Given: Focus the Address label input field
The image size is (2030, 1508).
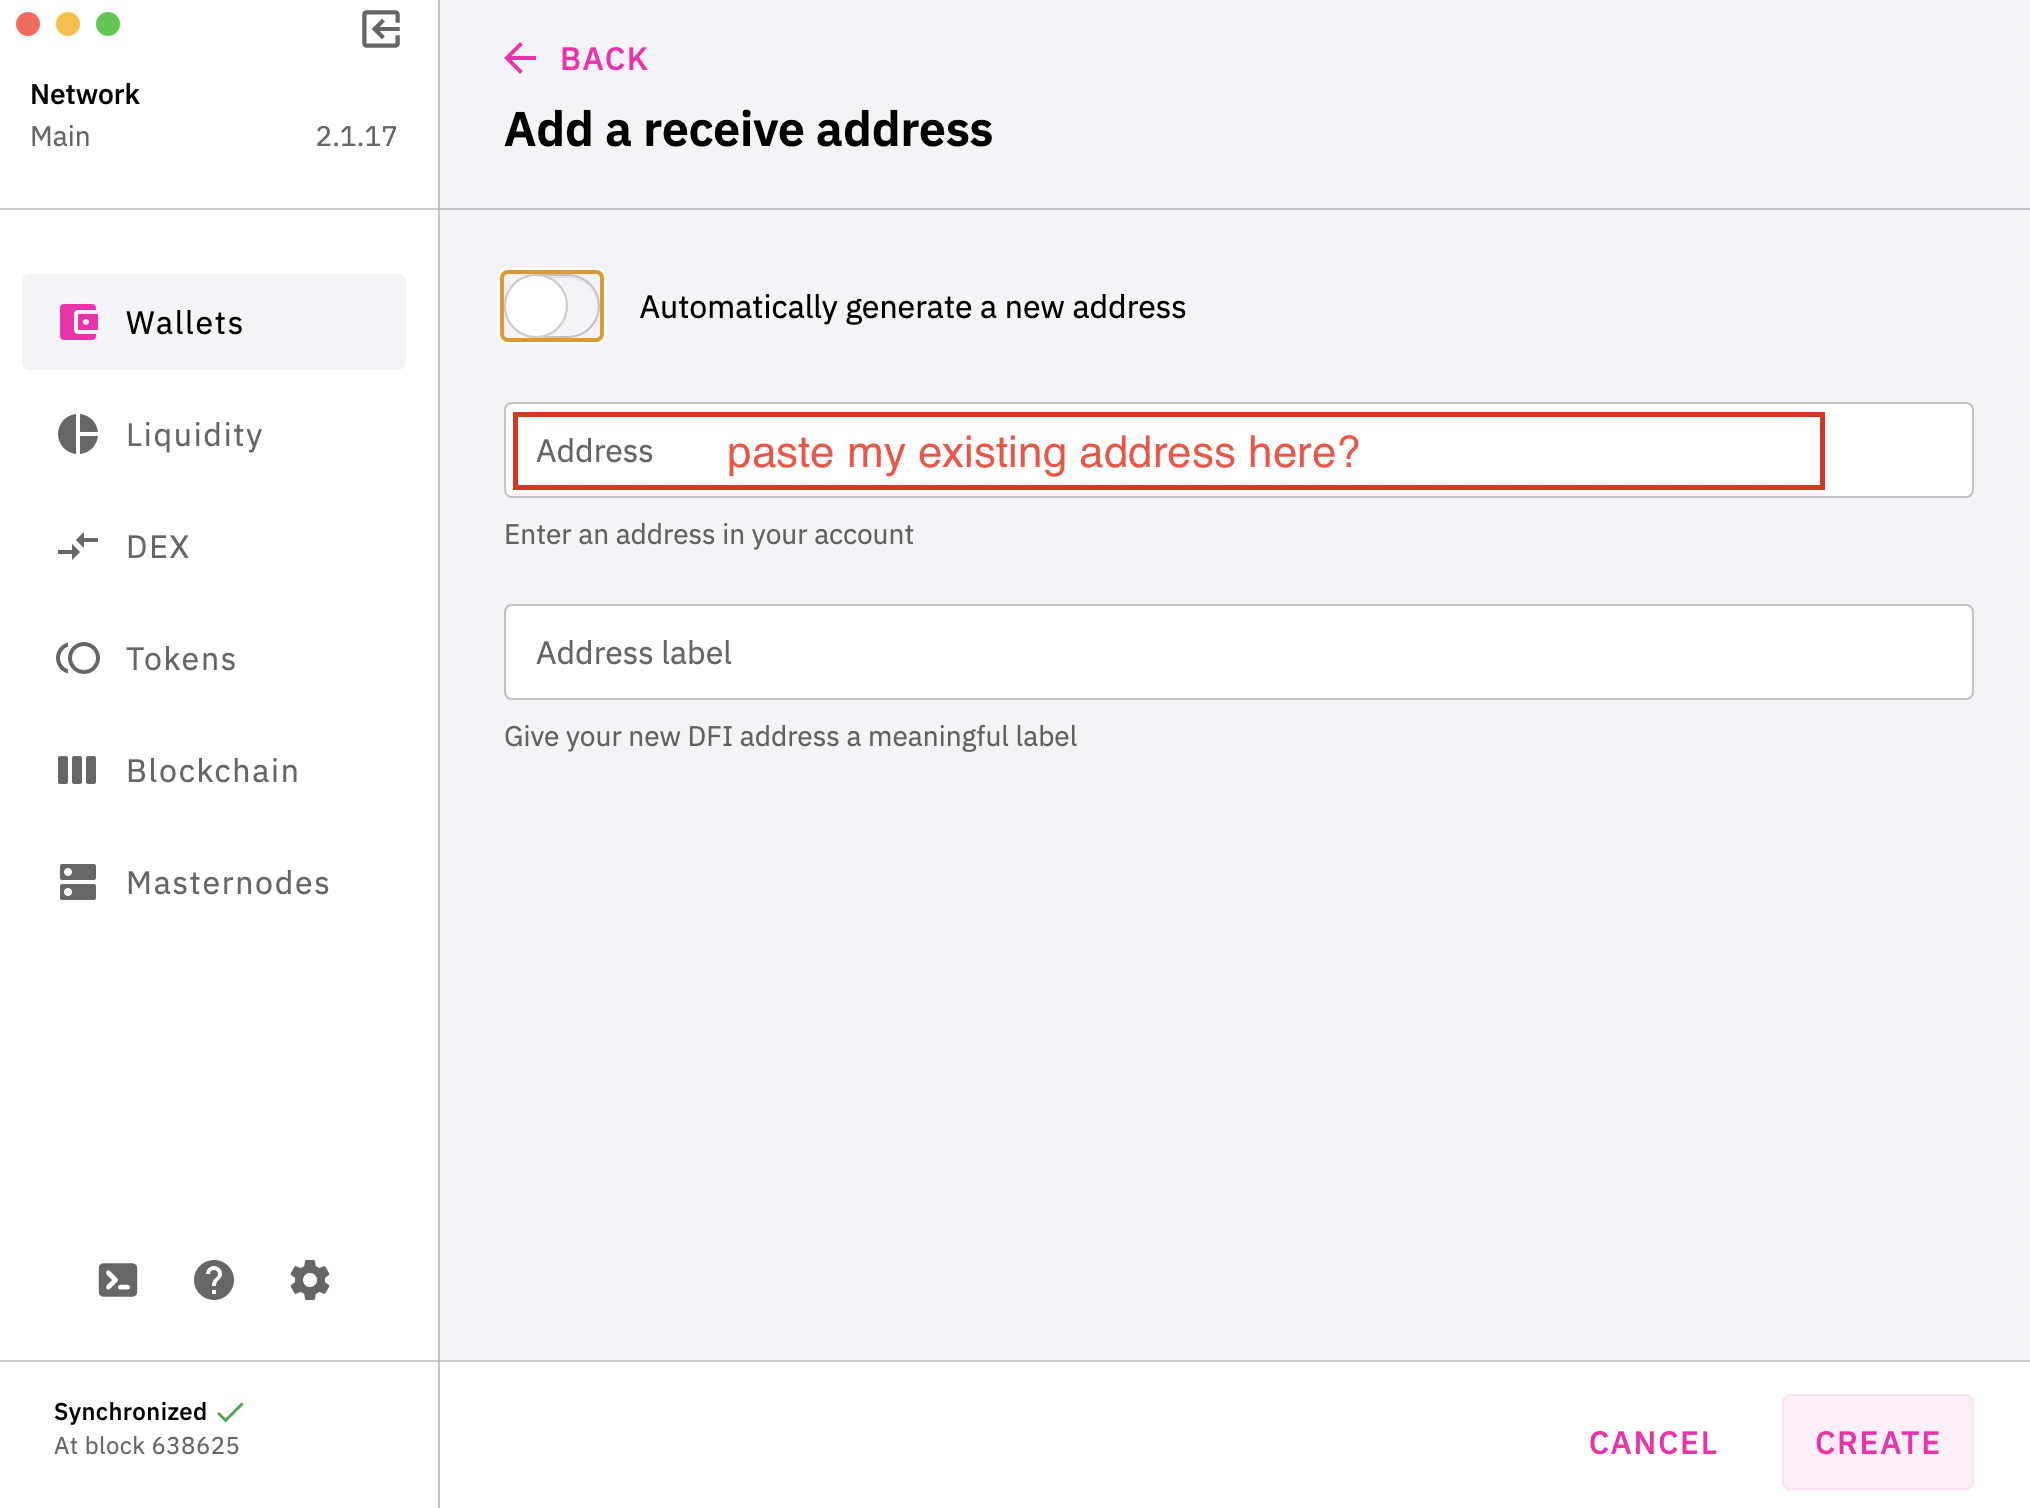Looking at the screenshot, I should 1238,652.
